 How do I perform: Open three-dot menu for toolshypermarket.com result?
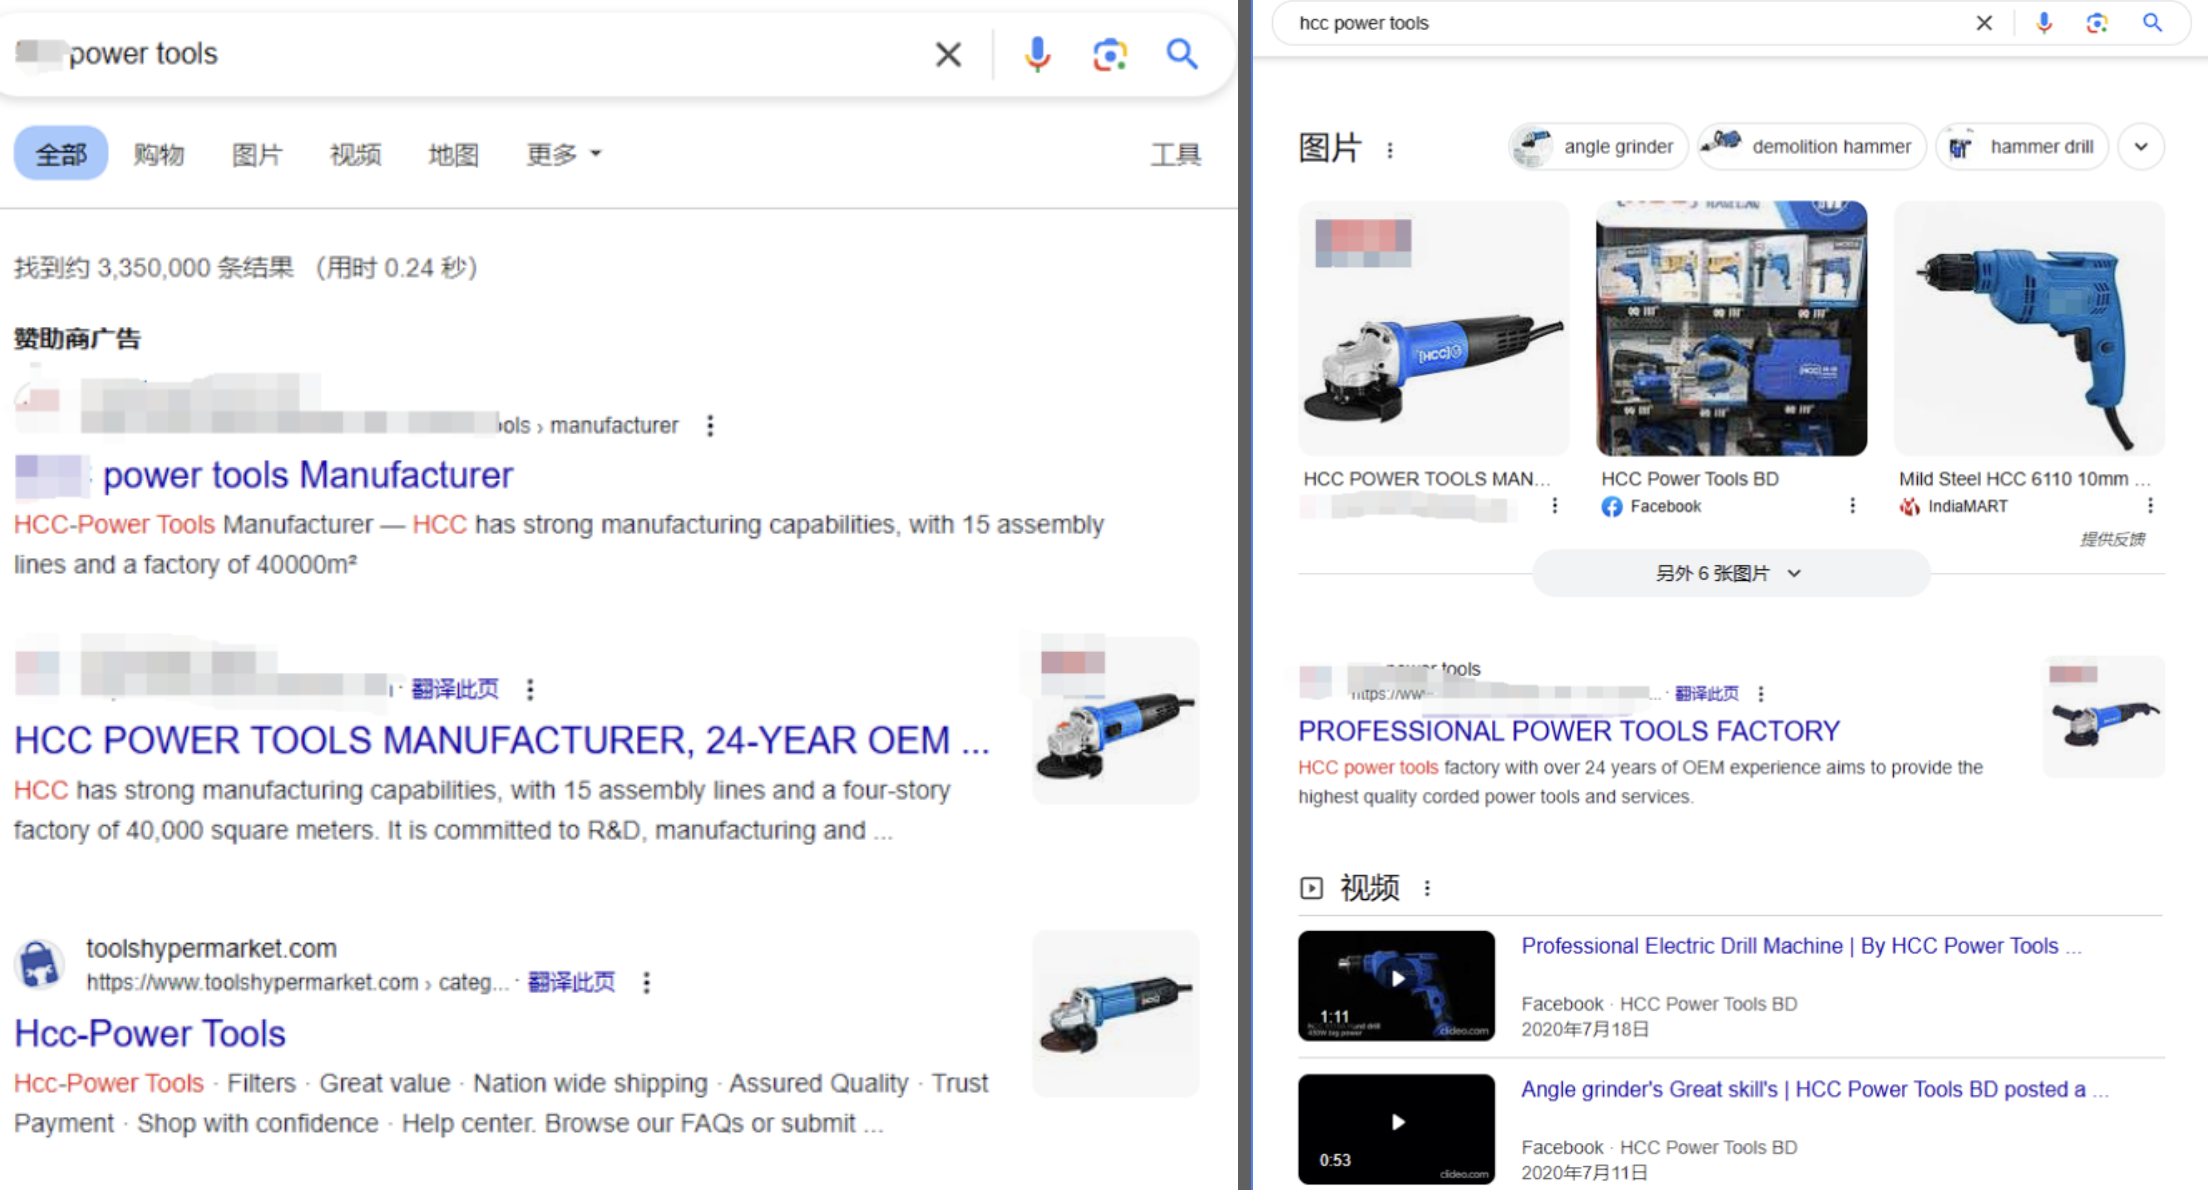(x=646, y=983)
